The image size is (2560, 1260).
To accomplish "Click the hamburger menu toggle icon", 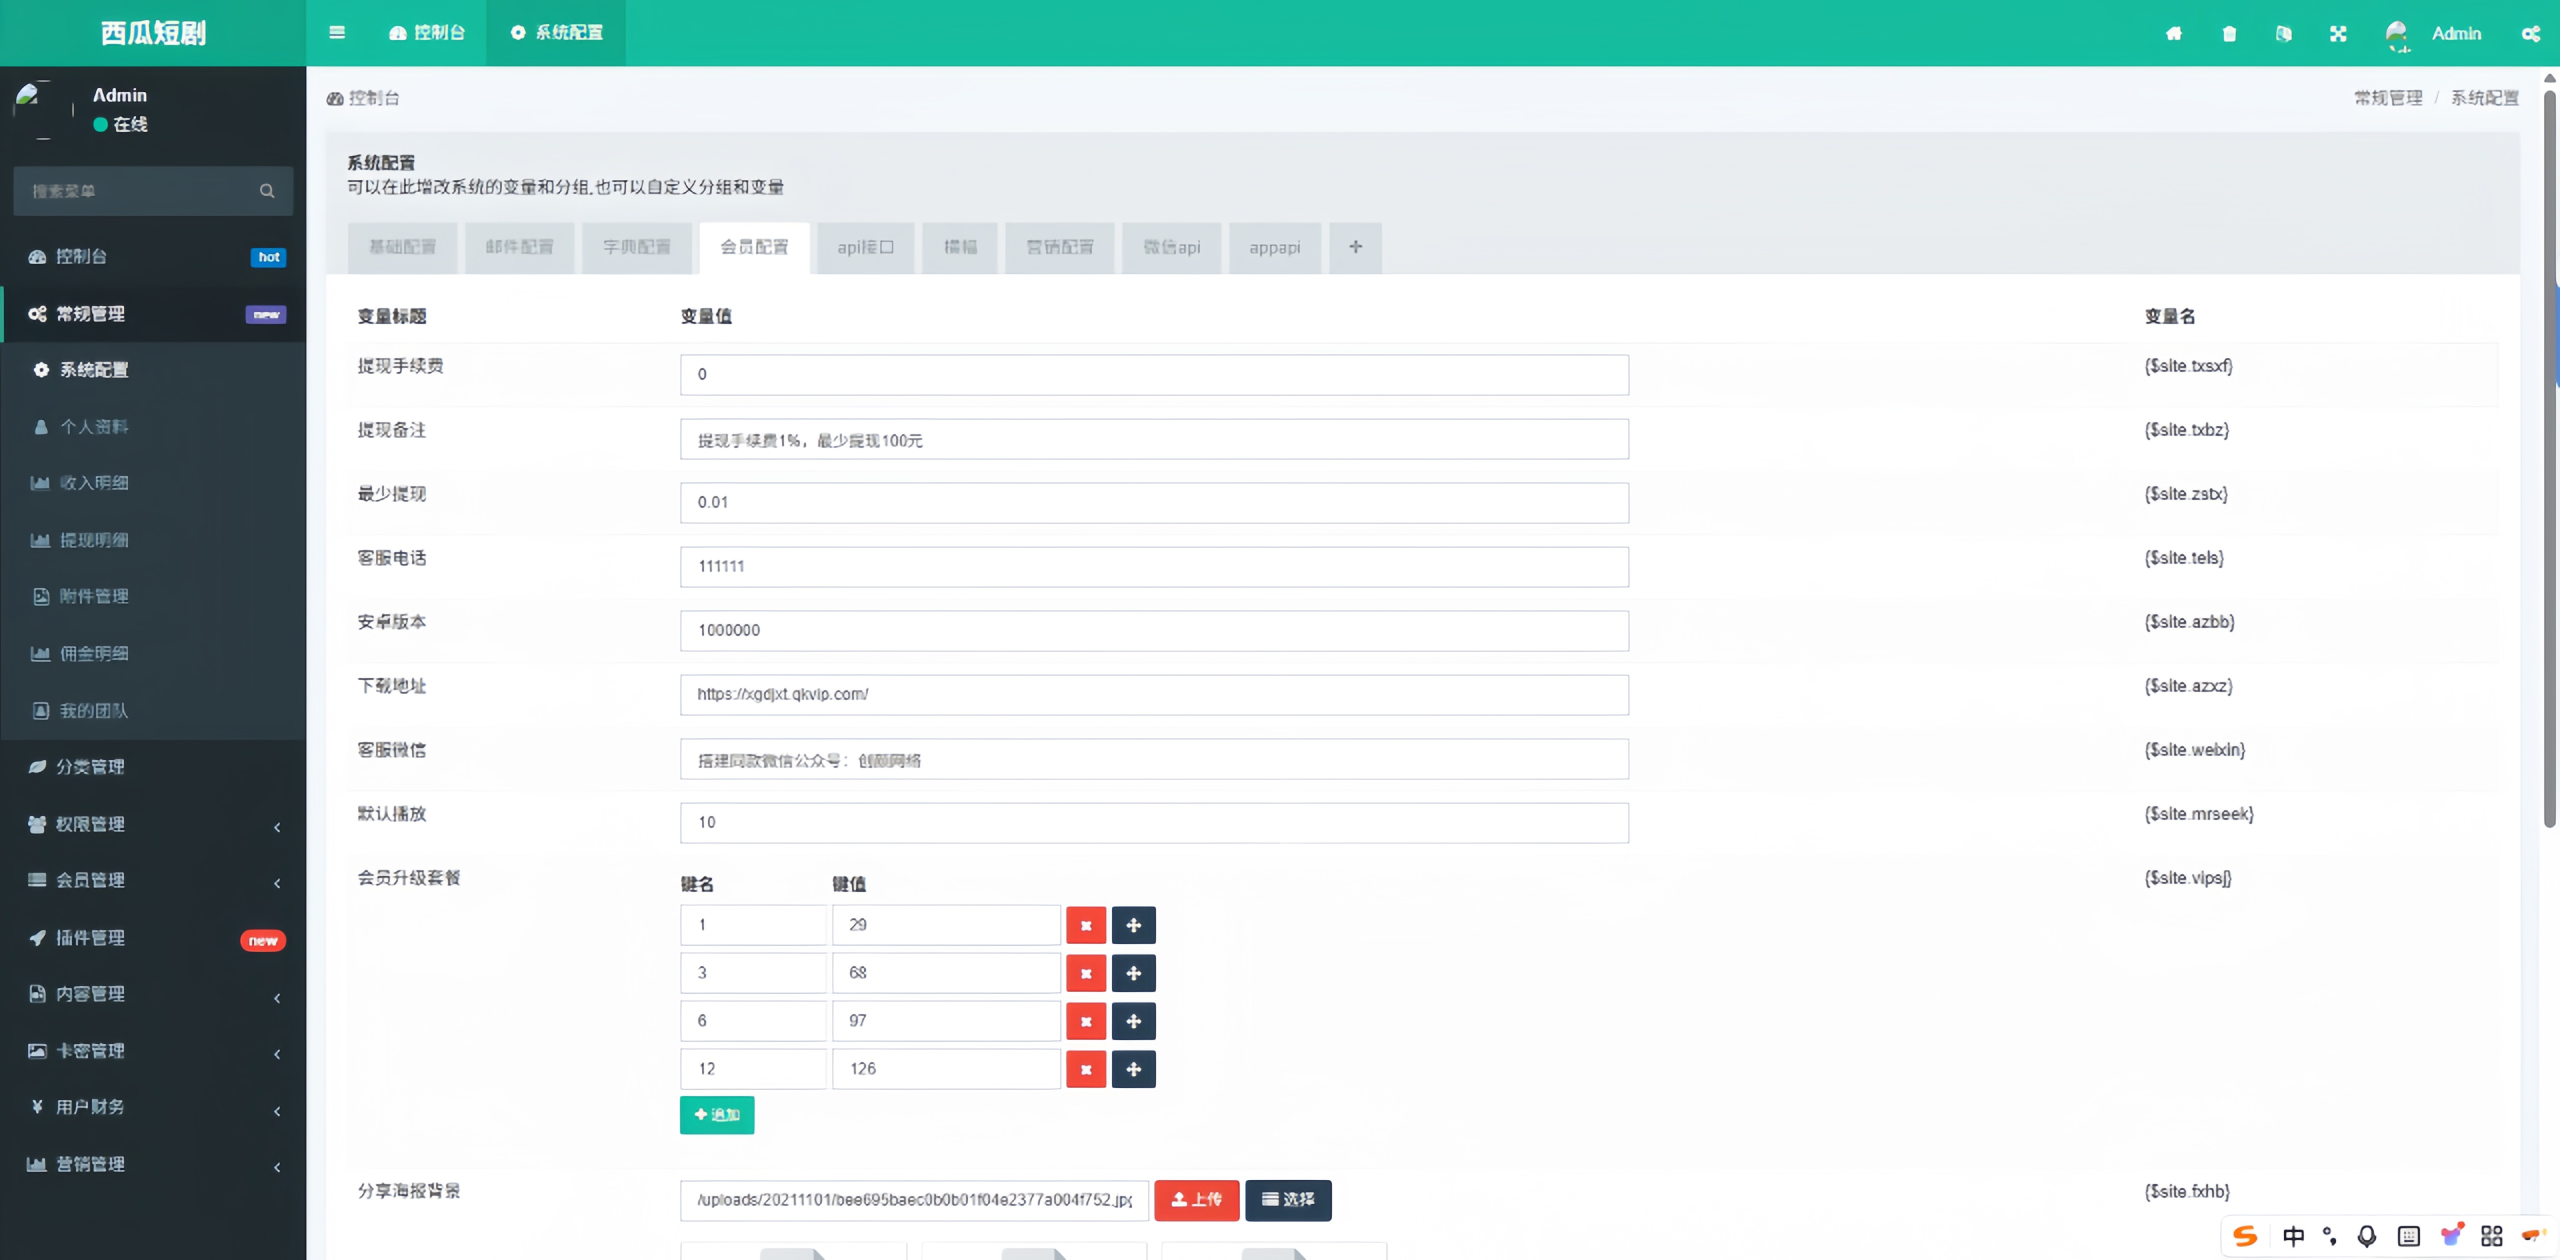I will (337, 33).
